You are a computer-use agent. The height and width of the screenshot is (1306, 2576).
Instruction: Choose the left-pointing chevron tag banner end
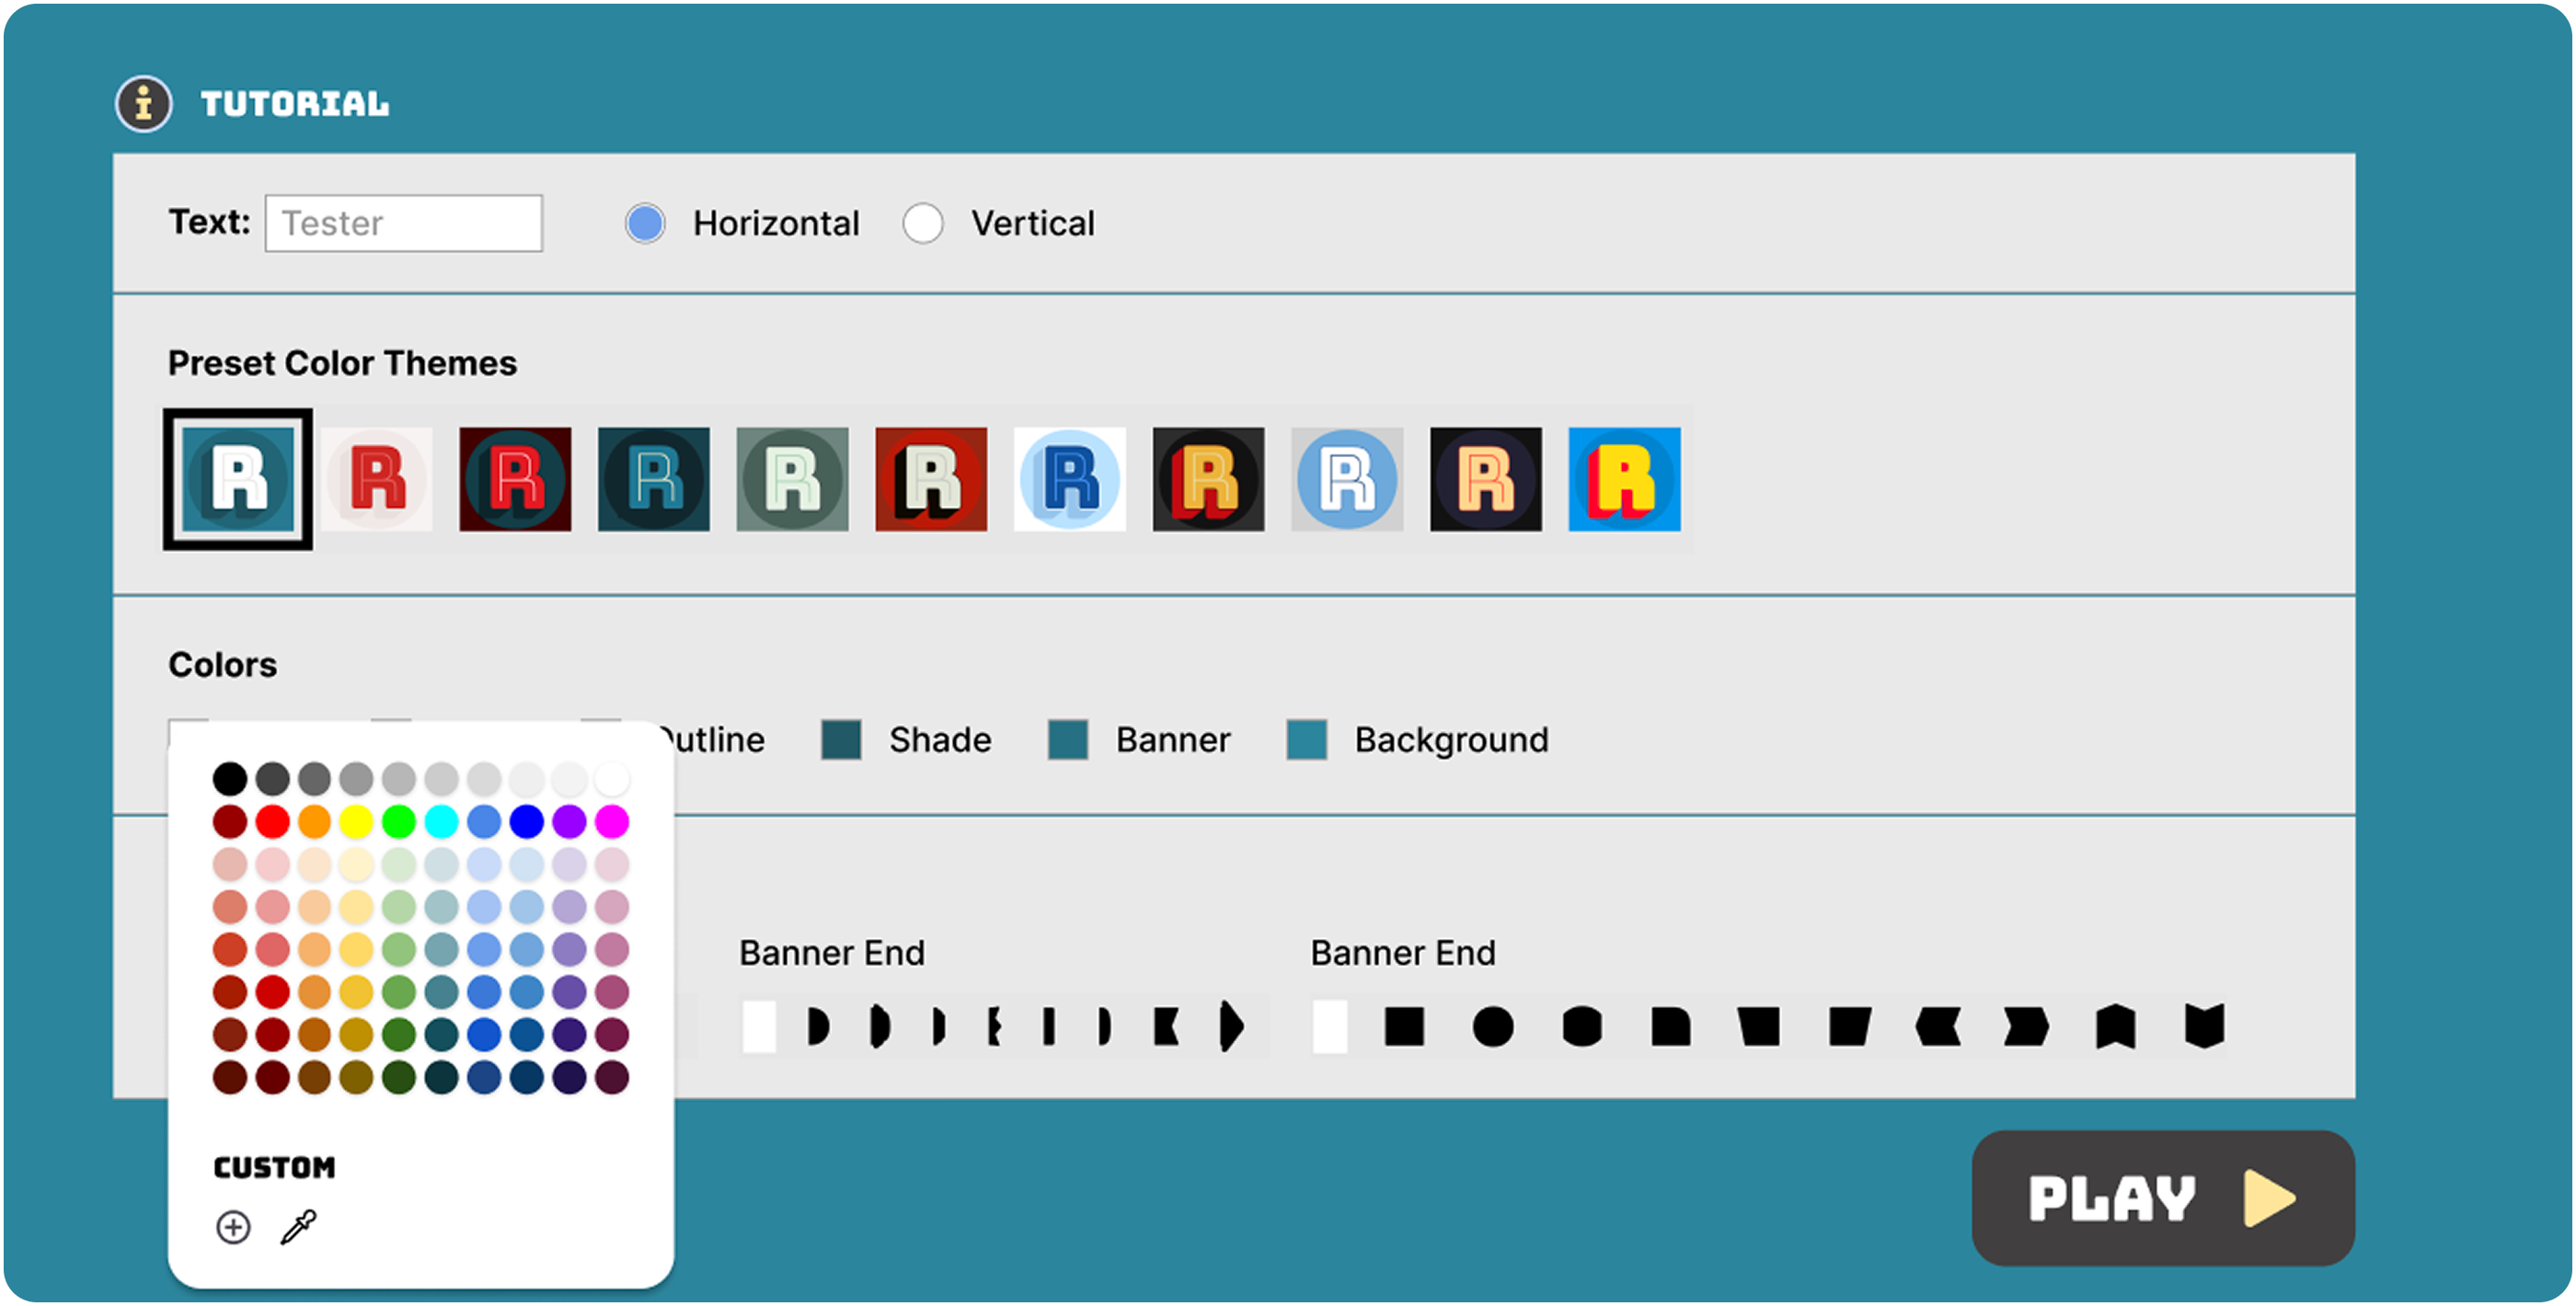click(1938, 1027)
